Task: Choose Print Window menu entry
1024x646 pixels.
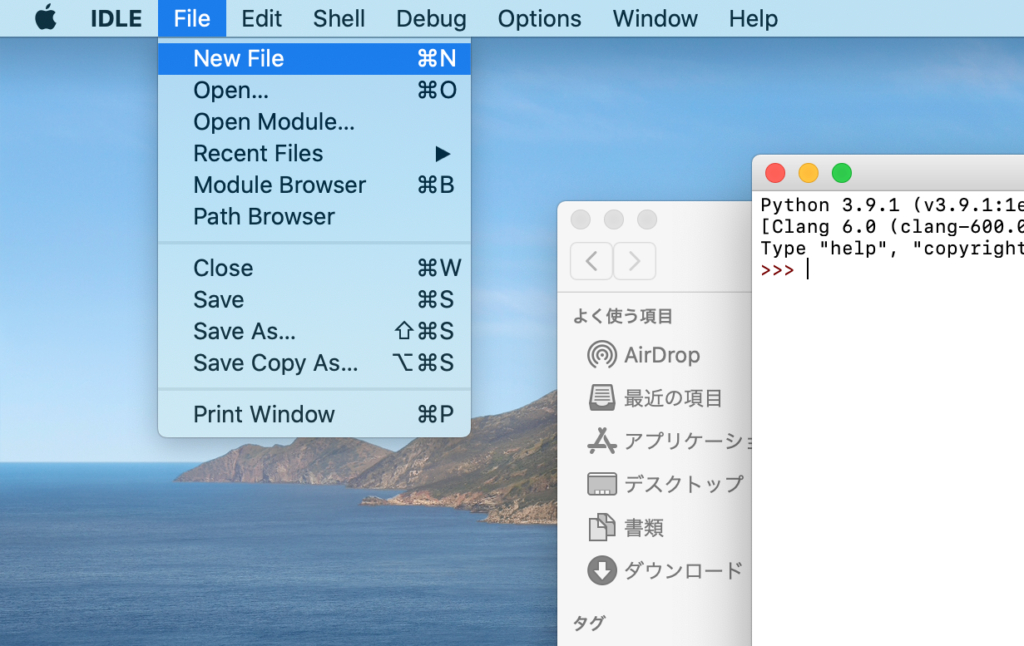Action: [x=314, y=414]
